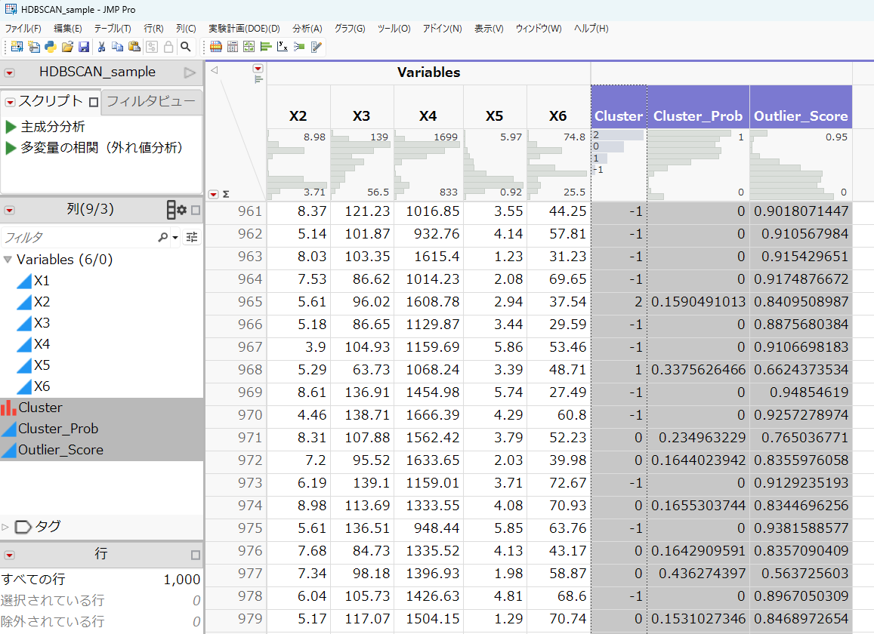The image size is (874, 634).
Task: Click the Outlier_Score histogram thumbnail
Action: click(x=800, y=165)
